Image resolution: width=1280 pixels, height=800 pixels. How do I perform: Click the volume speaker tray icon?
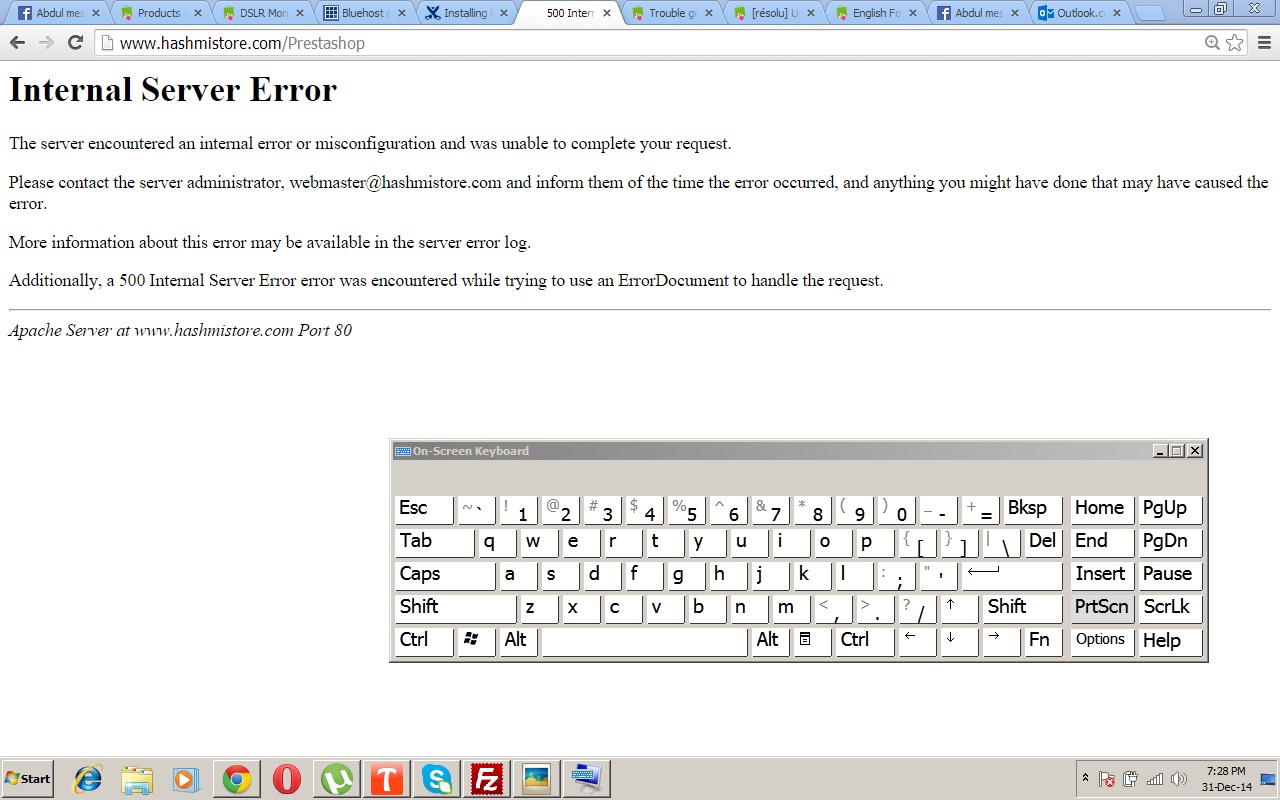1179,779
